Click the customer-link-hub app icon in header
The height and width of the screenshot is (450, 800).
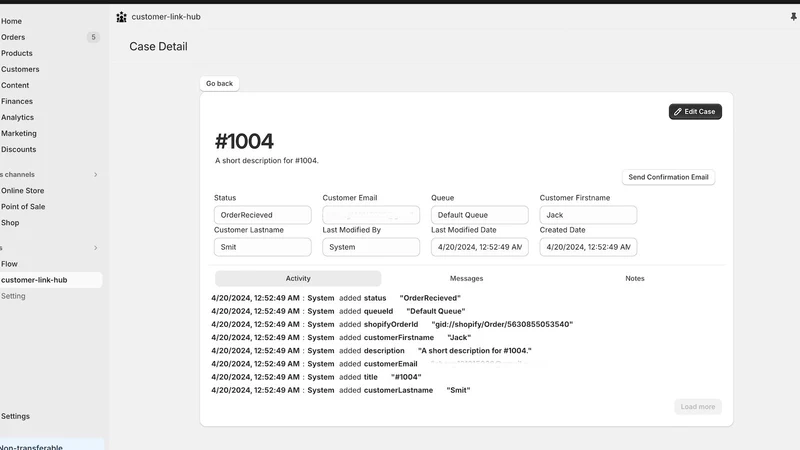tap(121, 17)
